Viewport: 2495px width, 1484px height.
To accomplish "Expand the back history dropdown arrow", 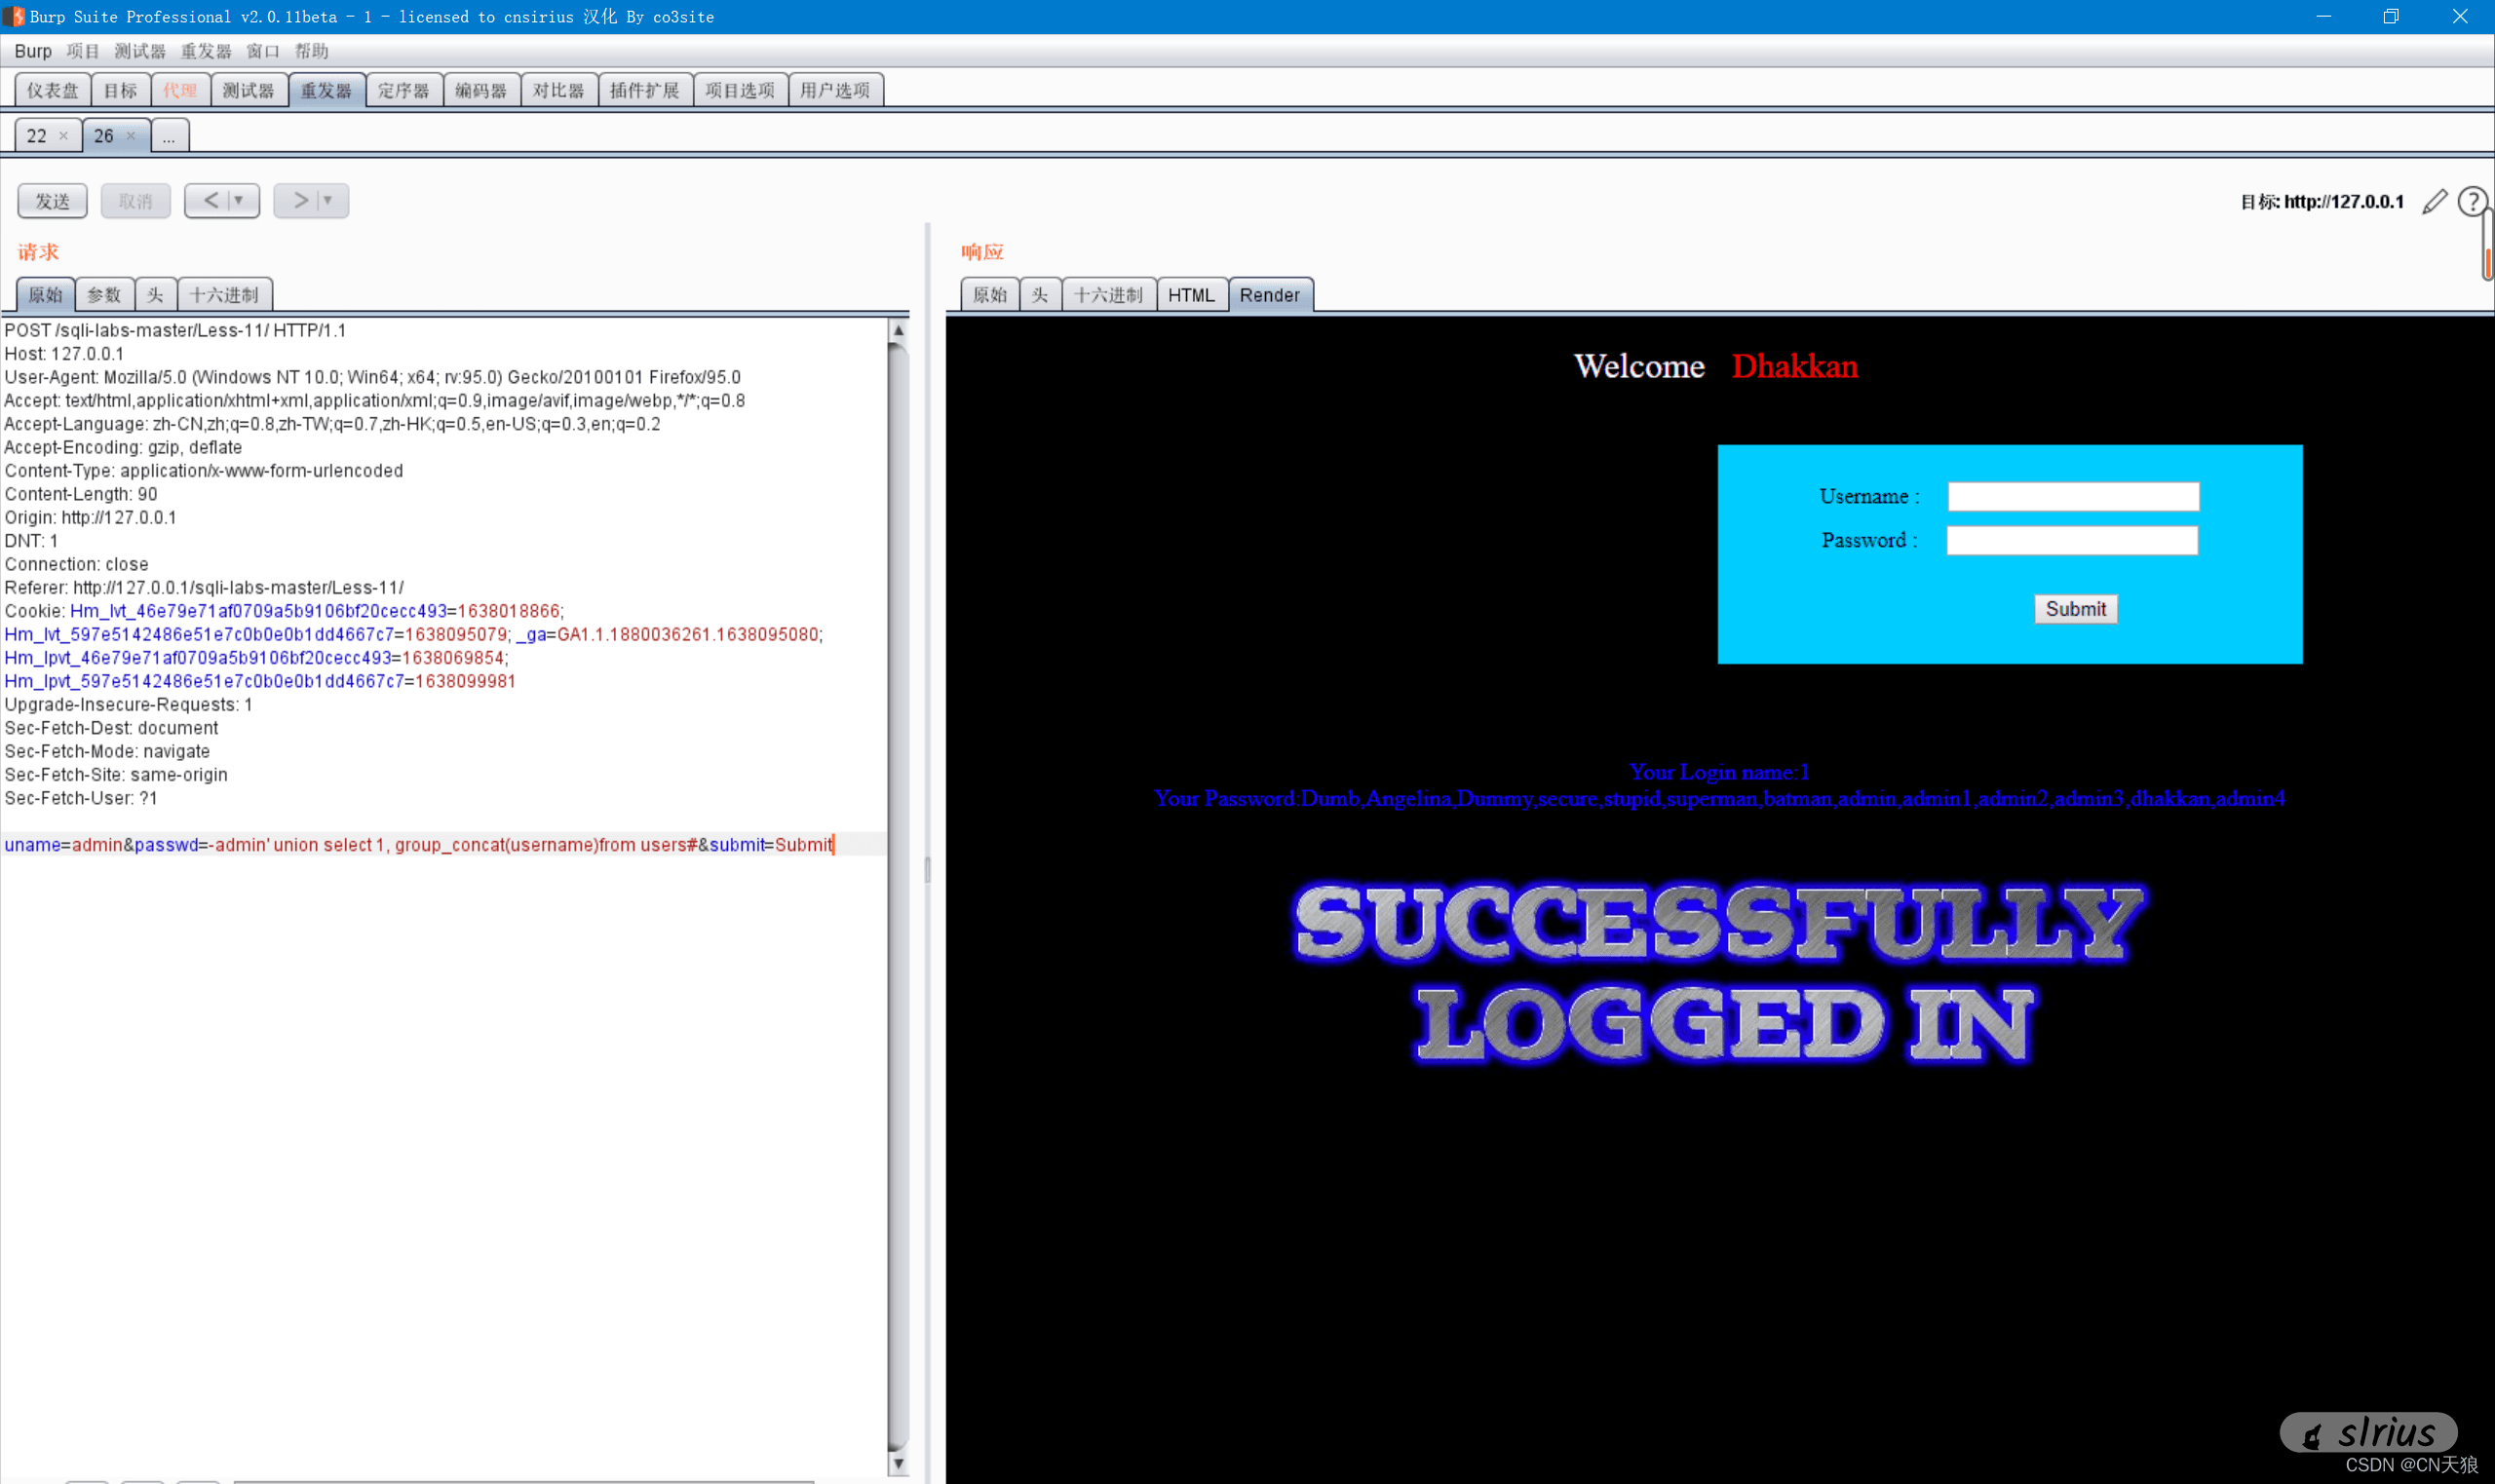I will (239, 201).
